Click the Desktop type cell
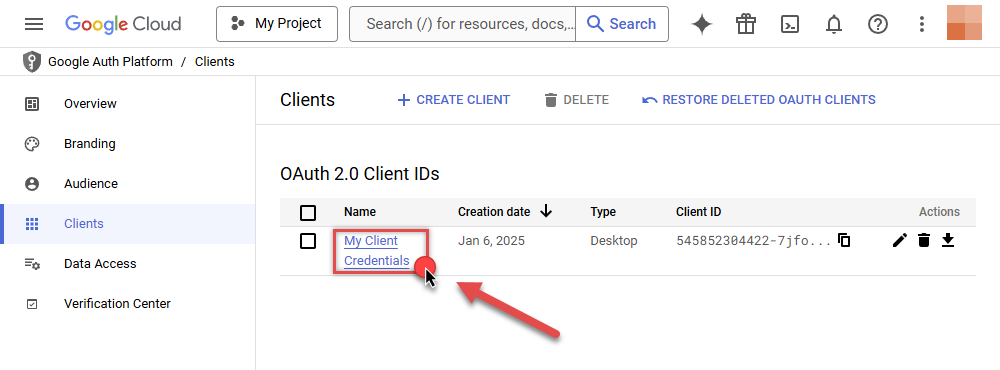The height and width of the screenshot is (370, 1000). pos(614,241)
